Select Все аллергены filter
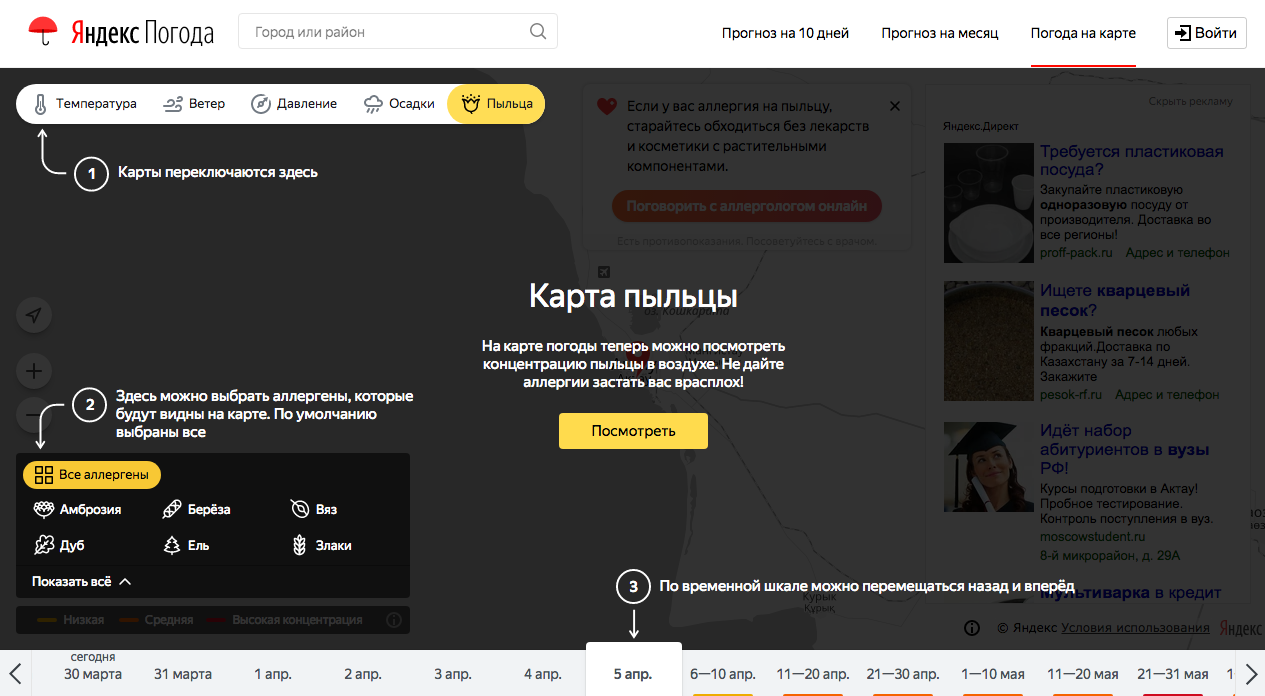This screenshot has height=696, width=1265. click(92, 474)
